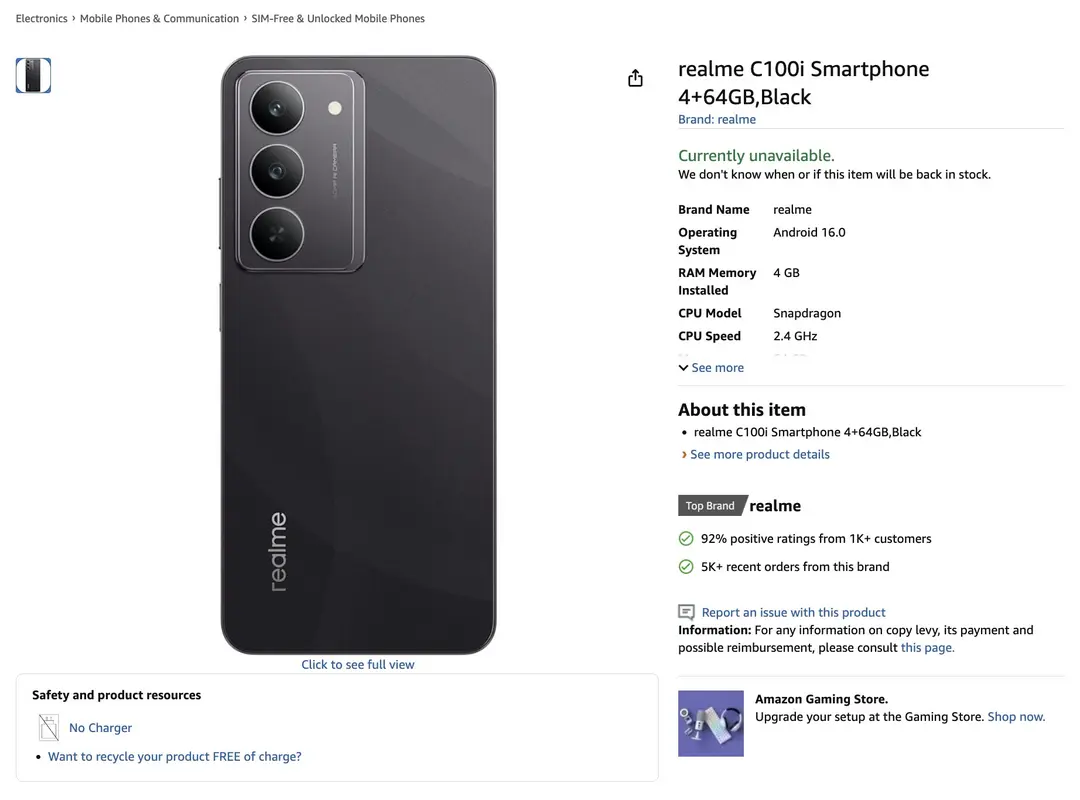
Task: Open the Electronics breadcrumb
Action: click(41, 18)
